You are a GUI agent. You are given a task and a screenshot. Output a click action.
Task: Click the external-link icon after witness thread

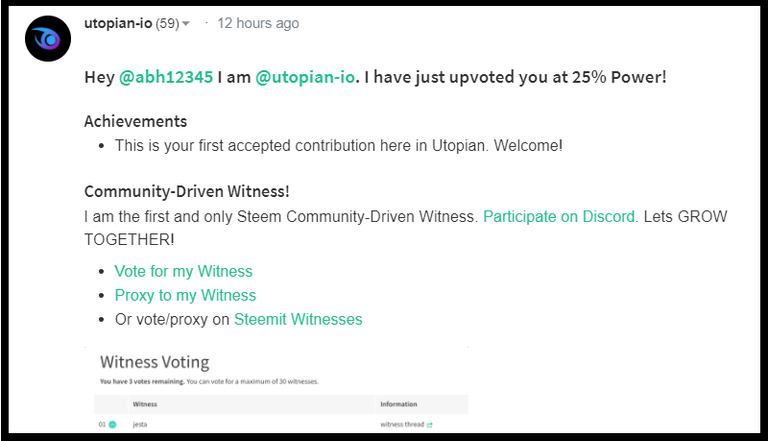[430, 425]
